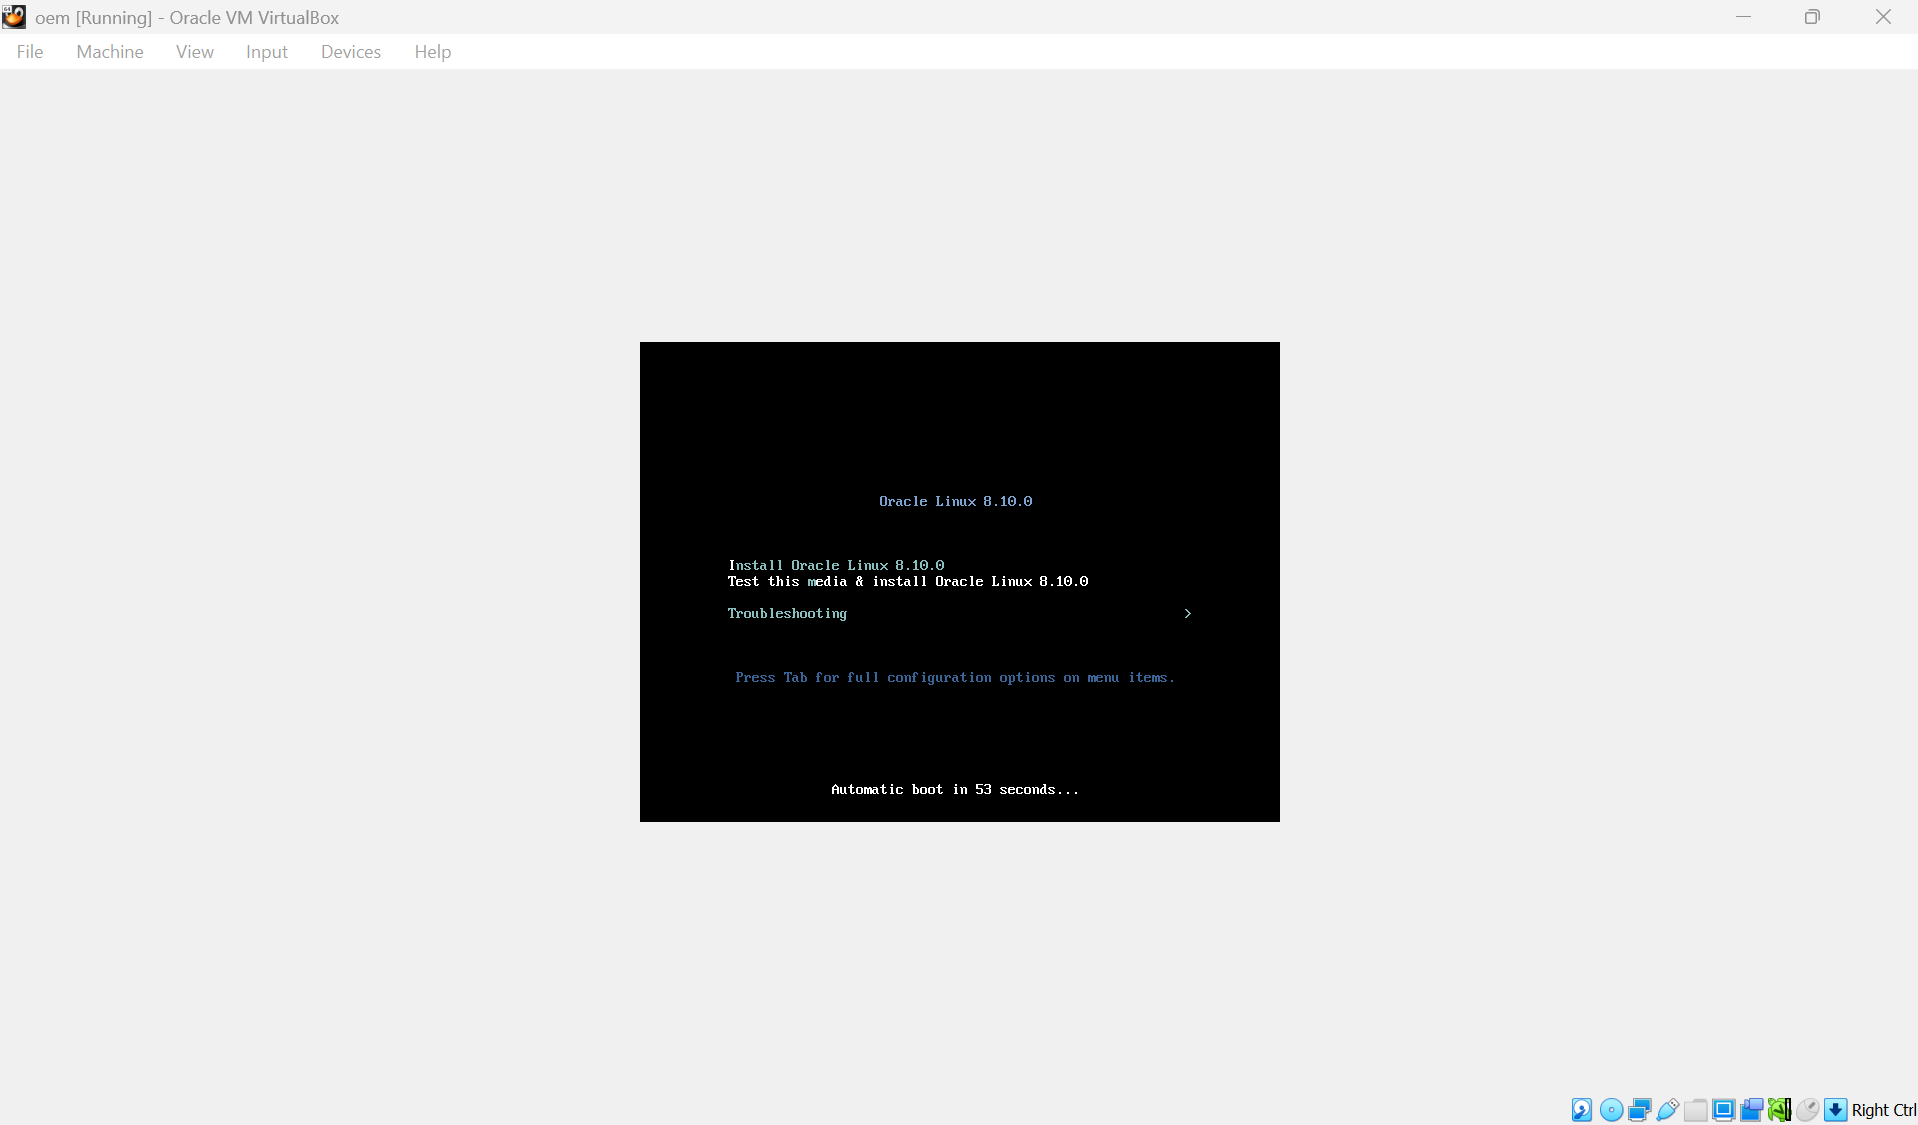The image size is (1918, 1125).
Task: Open the File menu
Action: pos(30,52)
